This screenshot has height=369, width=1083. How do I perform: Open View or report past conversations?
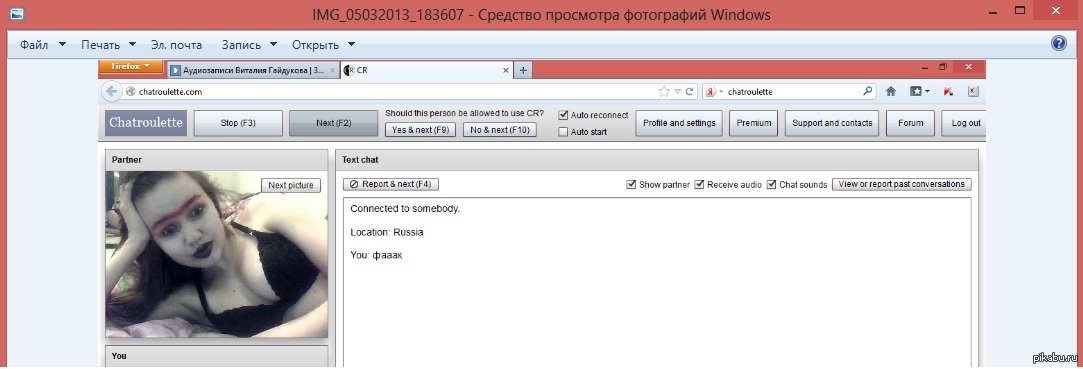[901, 184]
